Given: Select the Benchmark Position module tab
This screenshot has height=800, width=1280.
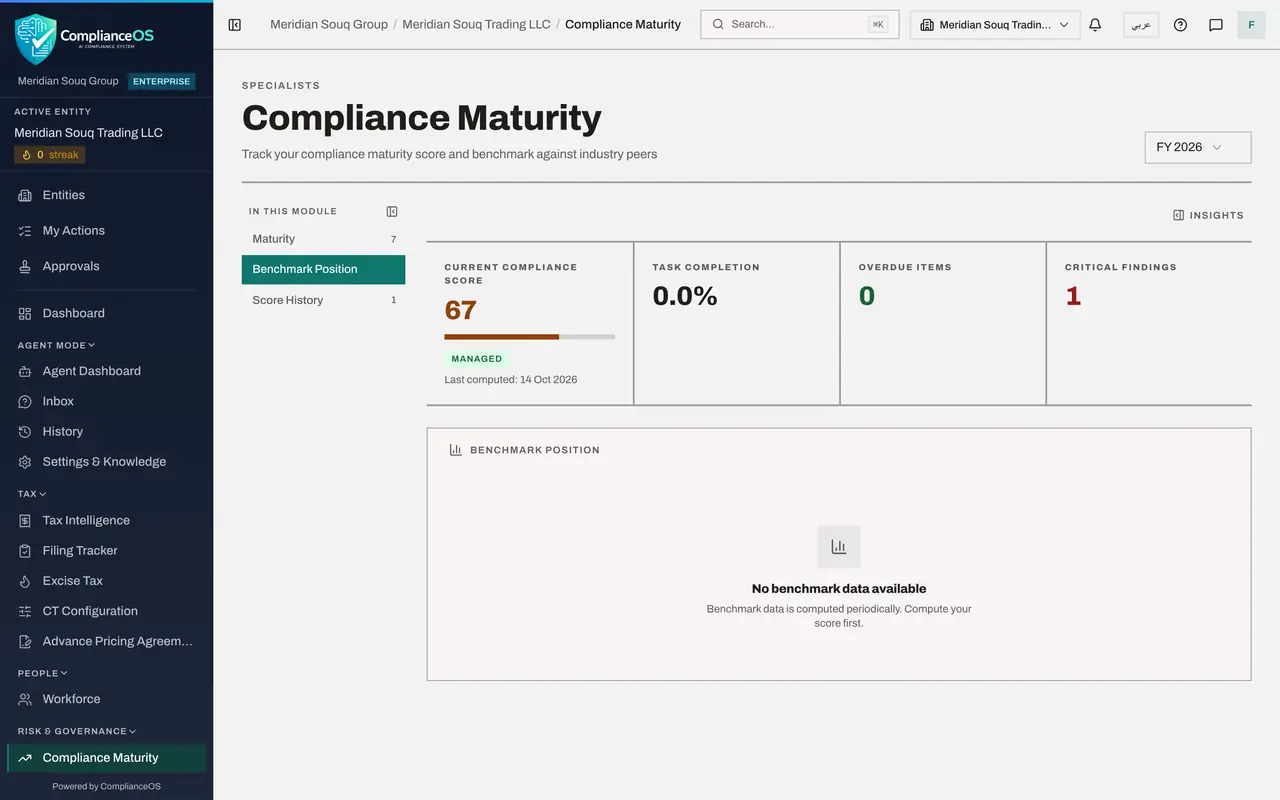Looking at the screenshot, I should (x=323, y=269).
